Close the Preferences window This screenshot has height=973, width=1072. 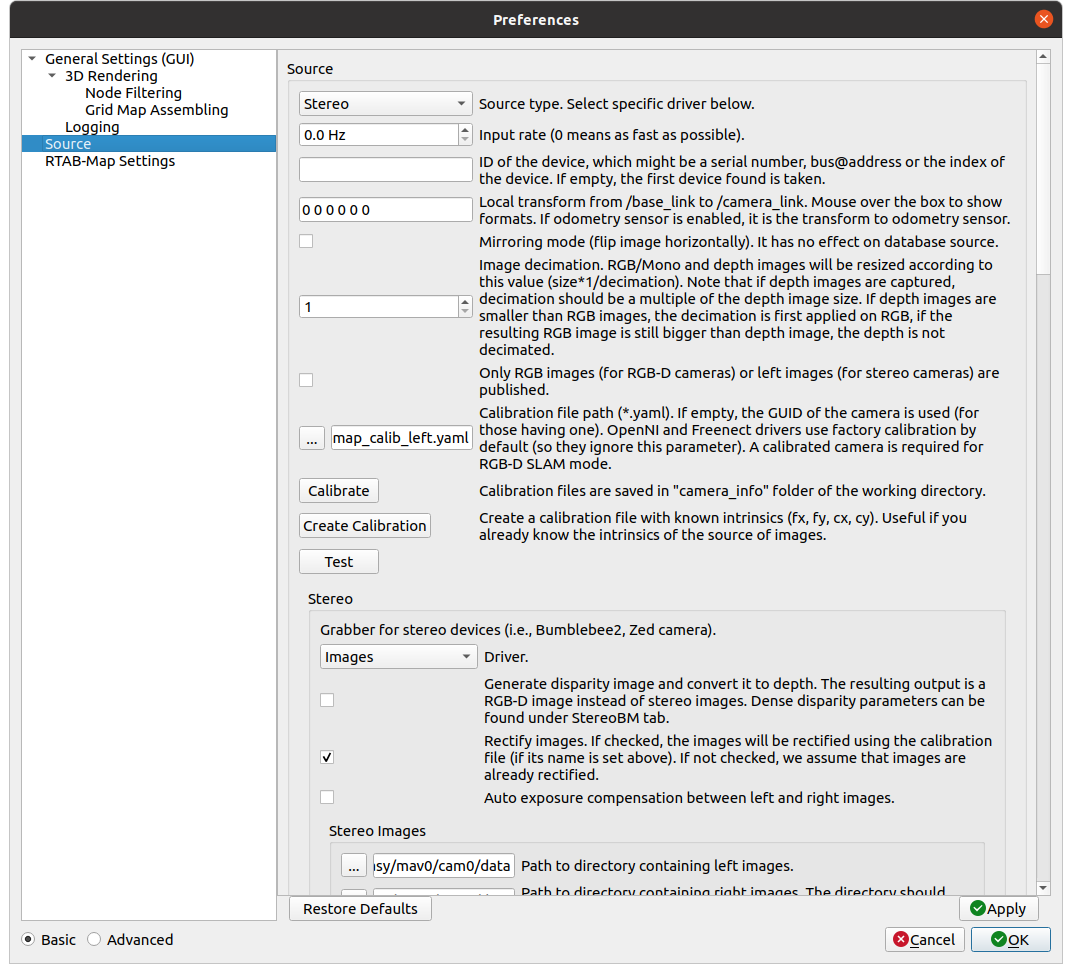[x=1043, y=19]
